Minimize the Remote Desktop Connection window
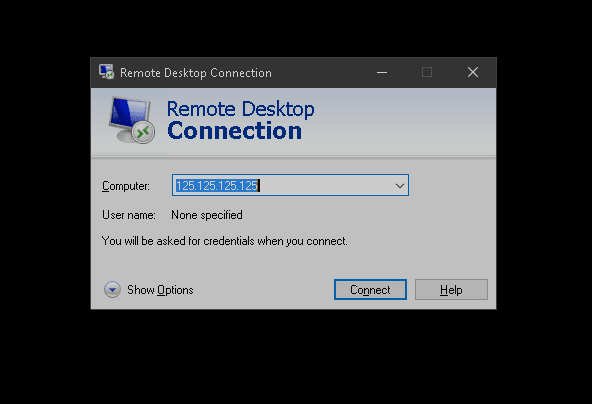Image resolution: width=592 pixels, height=404 pixels. coord(382,72)
